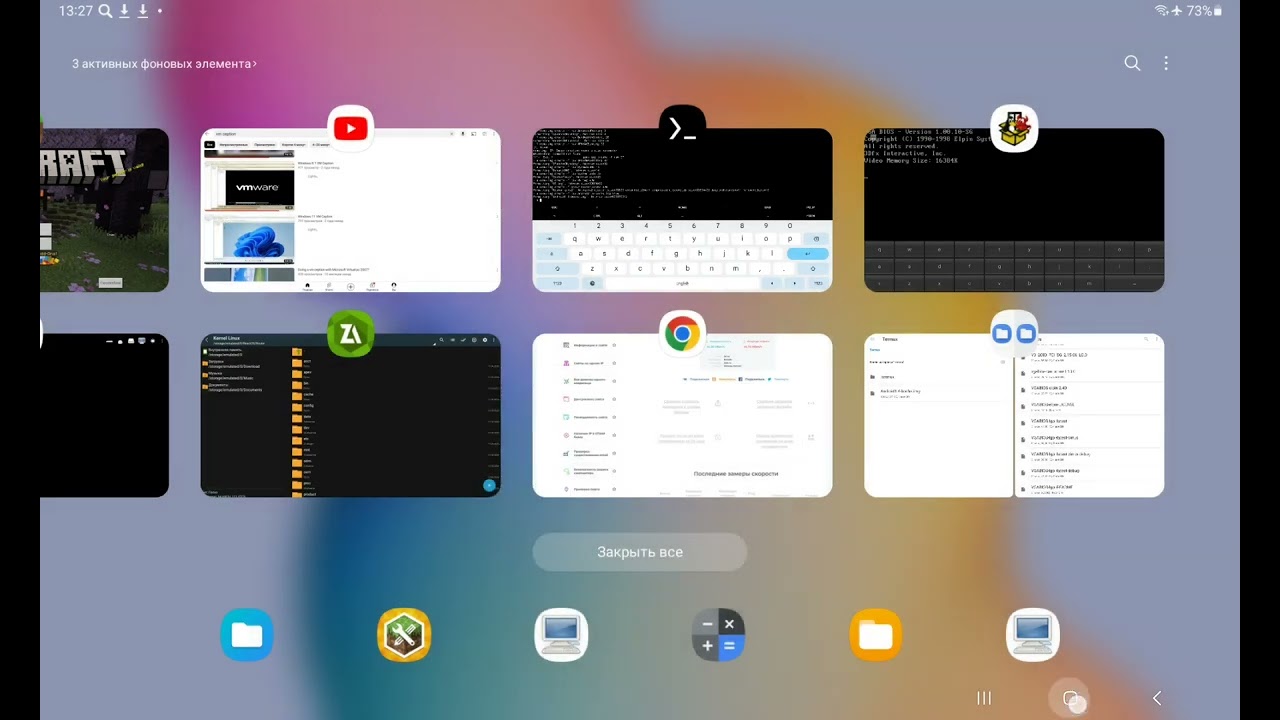Tap the home navigation button

tap(1071, 699)
